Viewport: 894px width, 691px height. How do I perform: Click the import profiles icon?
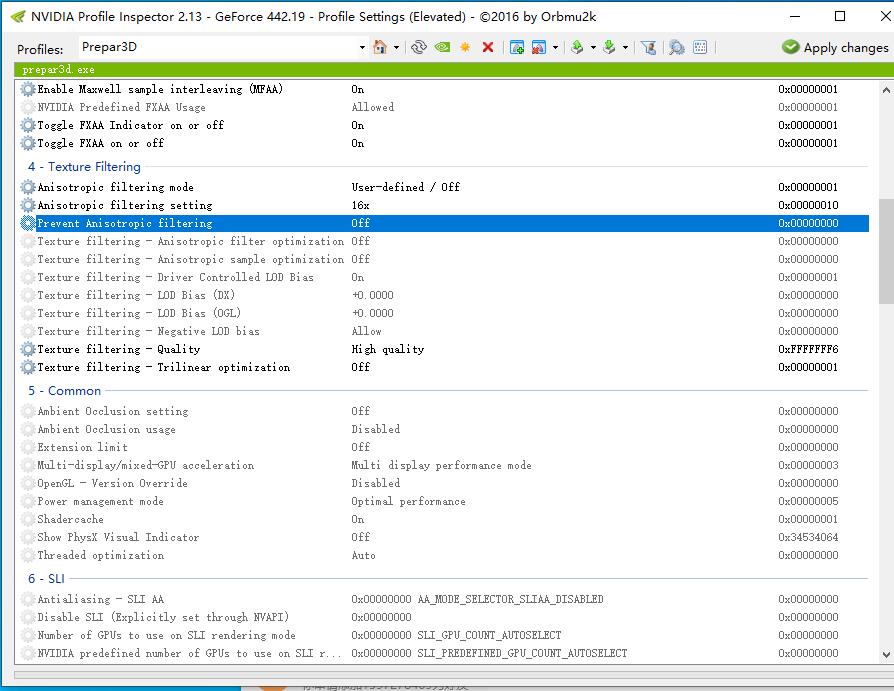tap(609, 47)
